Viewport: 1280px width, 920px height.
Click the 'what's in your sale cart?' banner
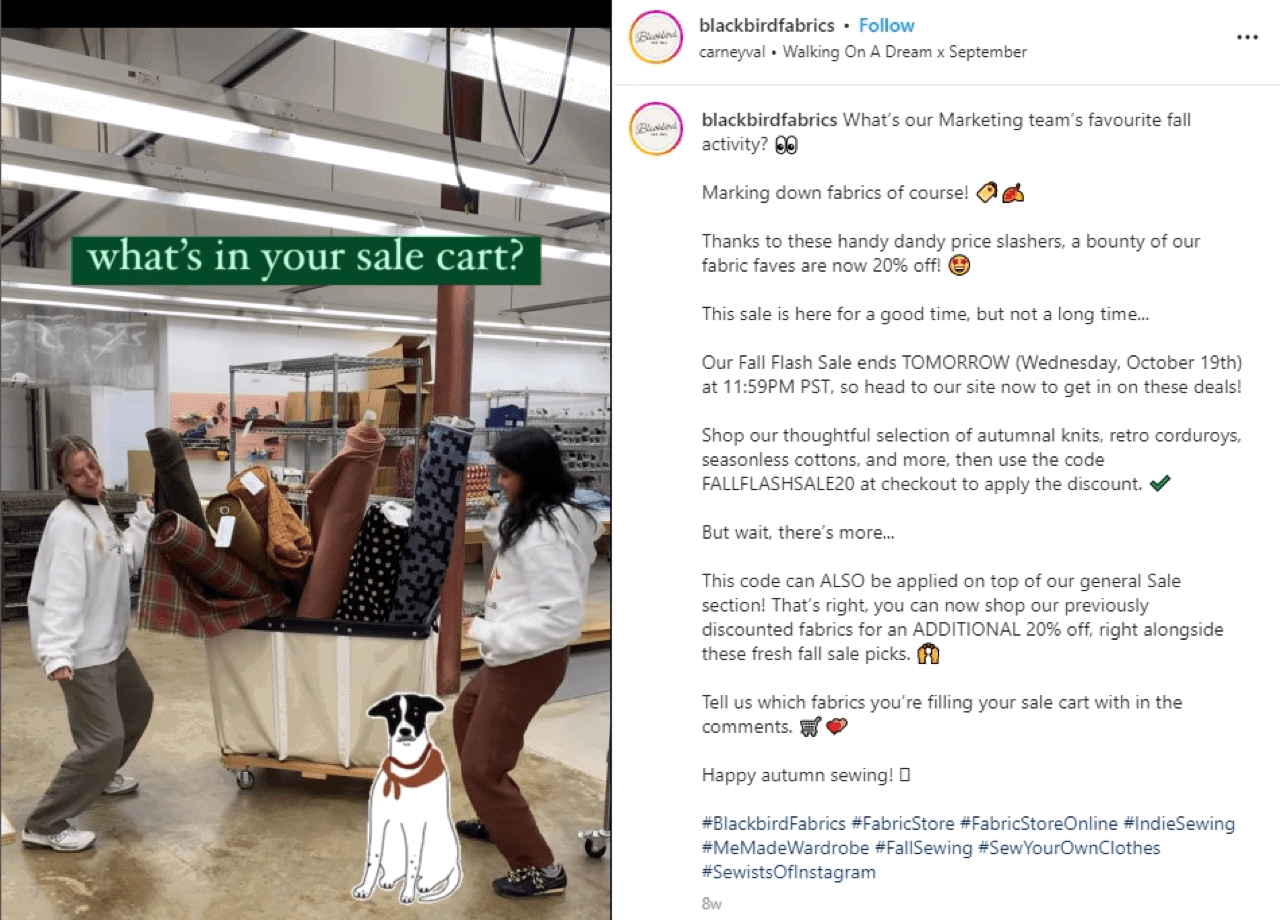click(306, 260)
